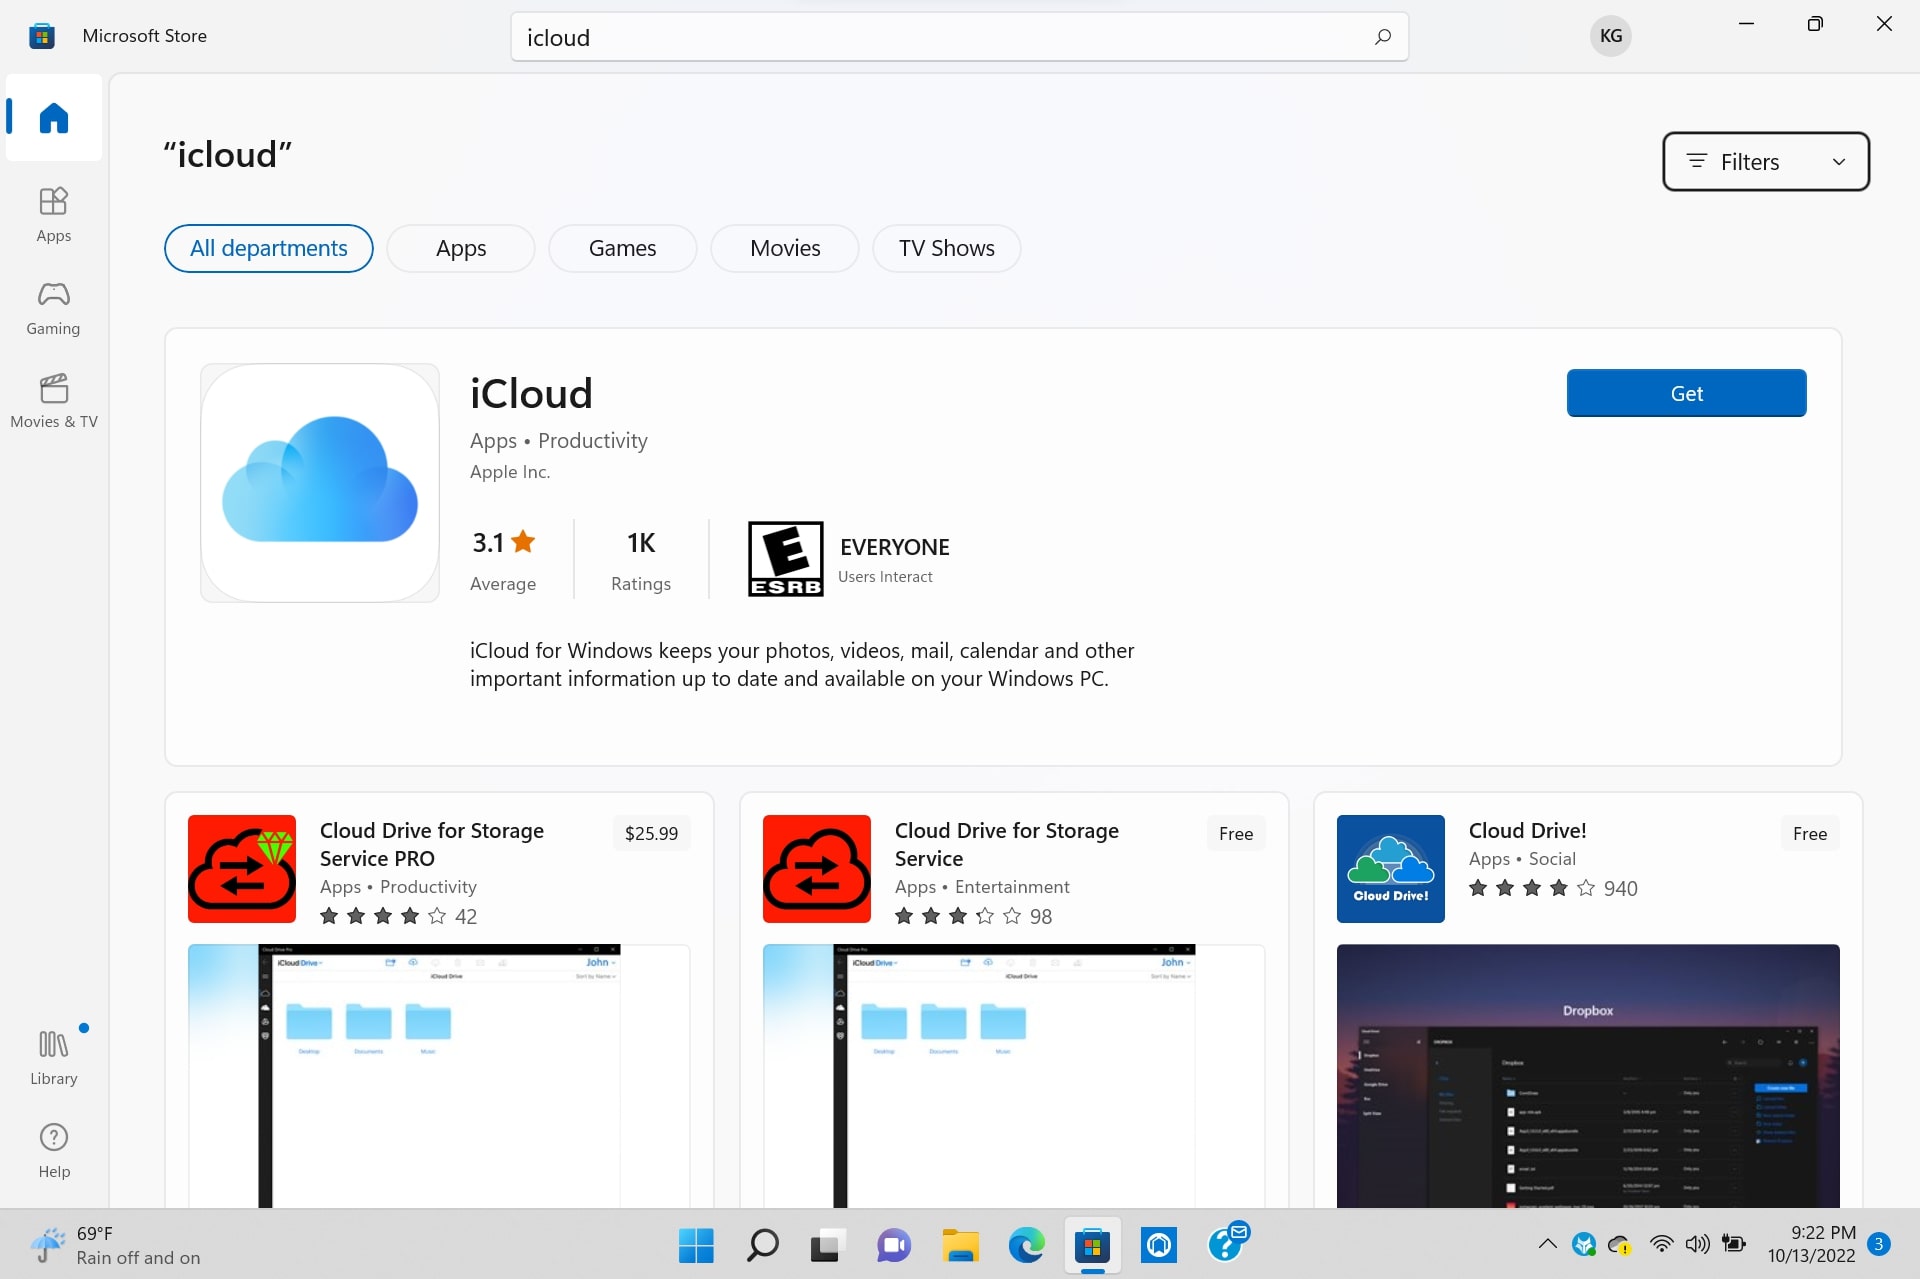
Task: Select the TV Shows department filter
Action: tap(946, 248)
